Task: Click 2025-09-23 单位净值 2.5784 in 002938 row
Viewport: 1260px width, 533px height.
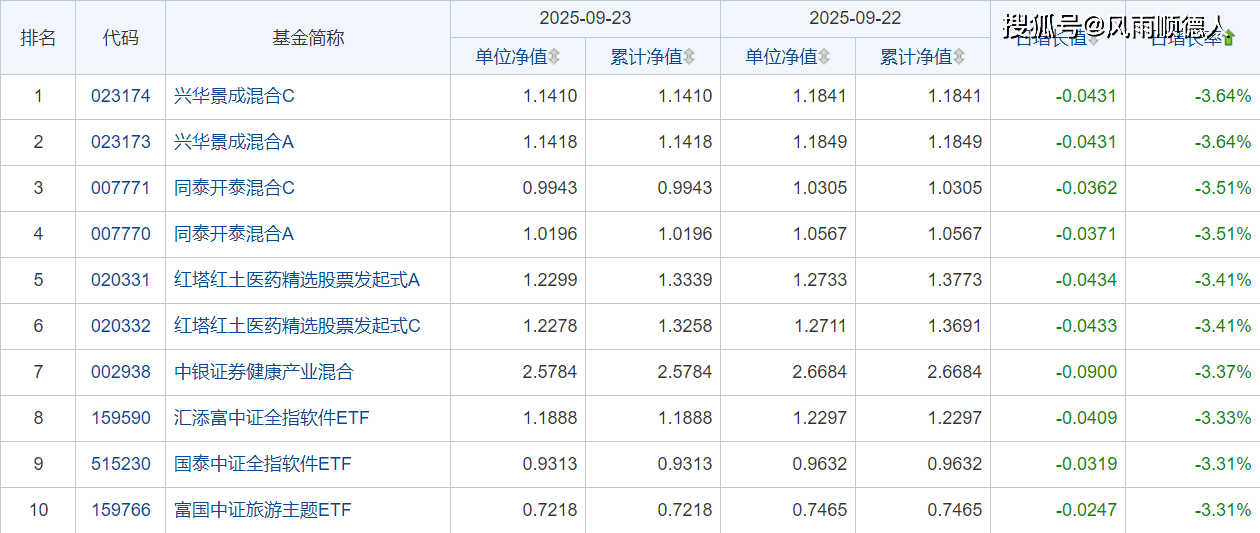Action: point(550,372)
